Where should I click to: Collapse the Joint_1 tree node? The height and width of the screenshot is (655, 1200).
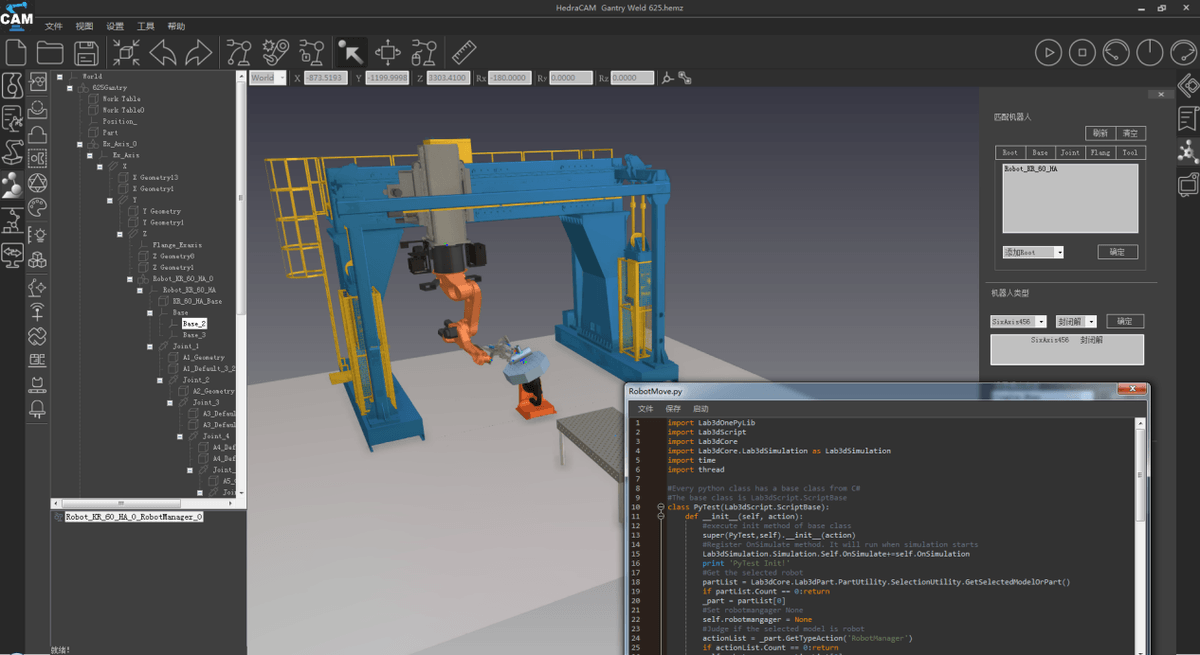coord(150,346)
